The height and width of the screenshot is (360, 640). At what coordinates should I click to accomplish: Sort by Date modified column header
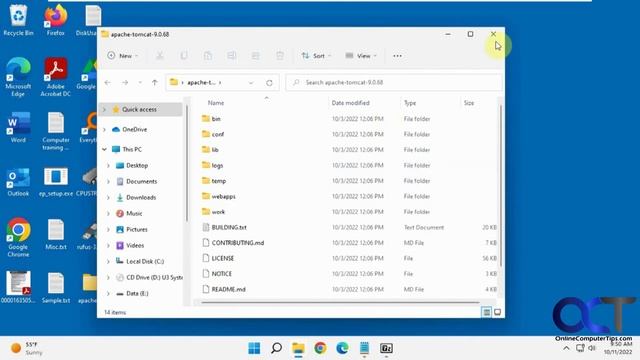[x=351, y=103]
